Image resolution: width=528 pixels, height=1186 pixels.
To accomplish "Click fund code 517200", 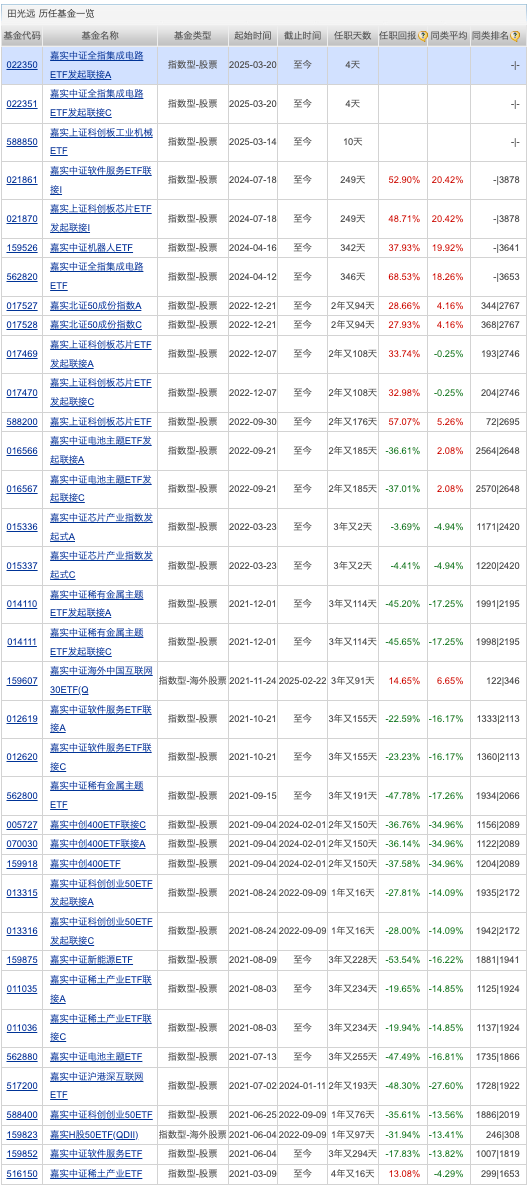I will pyautogui.click(x=22, y=1085).
